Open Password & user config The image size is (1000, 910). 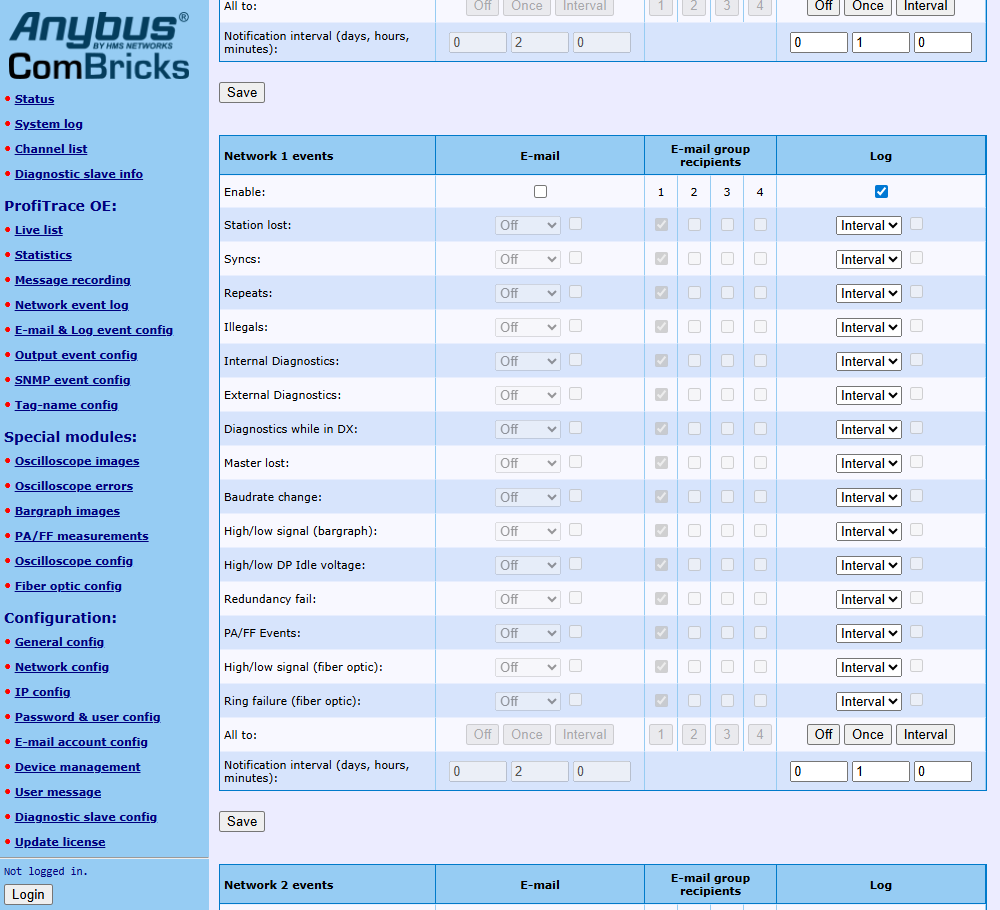[87, 716]
